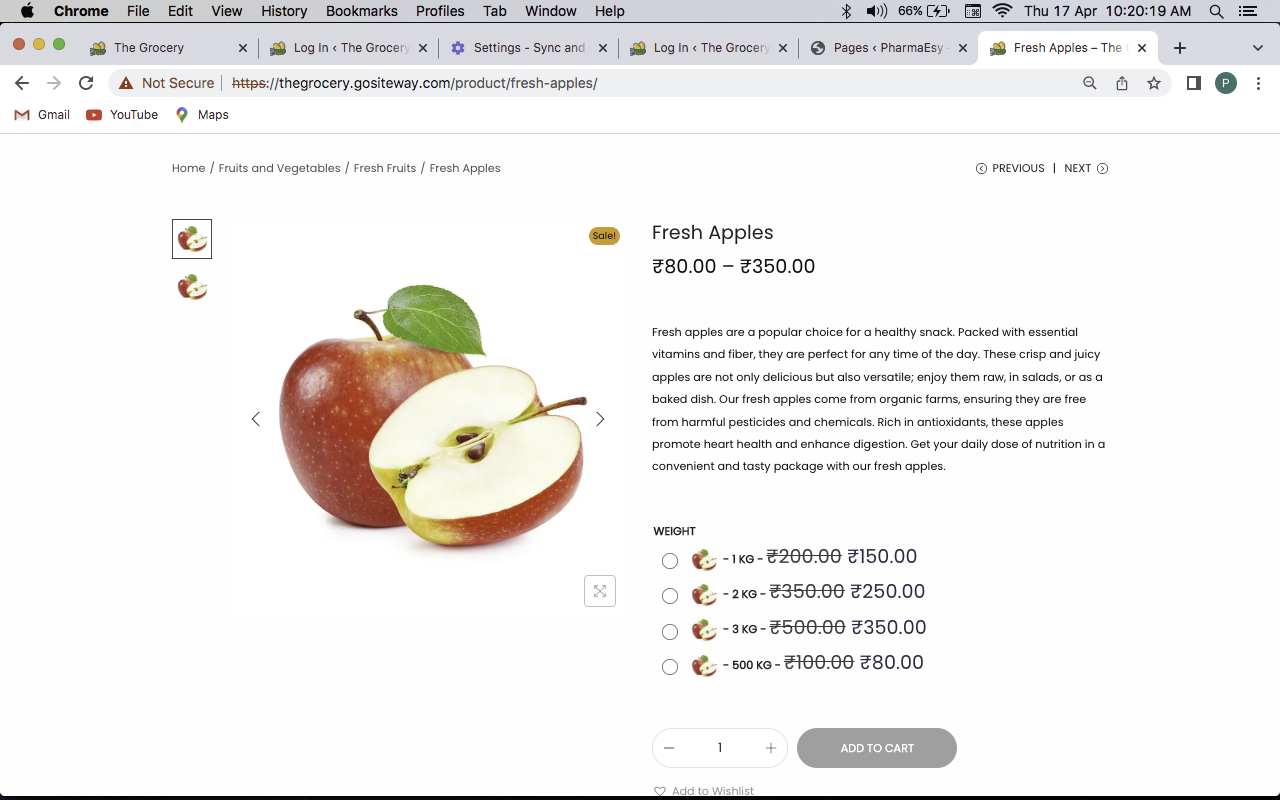Open fullscreen image zoom icon
The image size is (1280, 800).
tap(600, 591)
